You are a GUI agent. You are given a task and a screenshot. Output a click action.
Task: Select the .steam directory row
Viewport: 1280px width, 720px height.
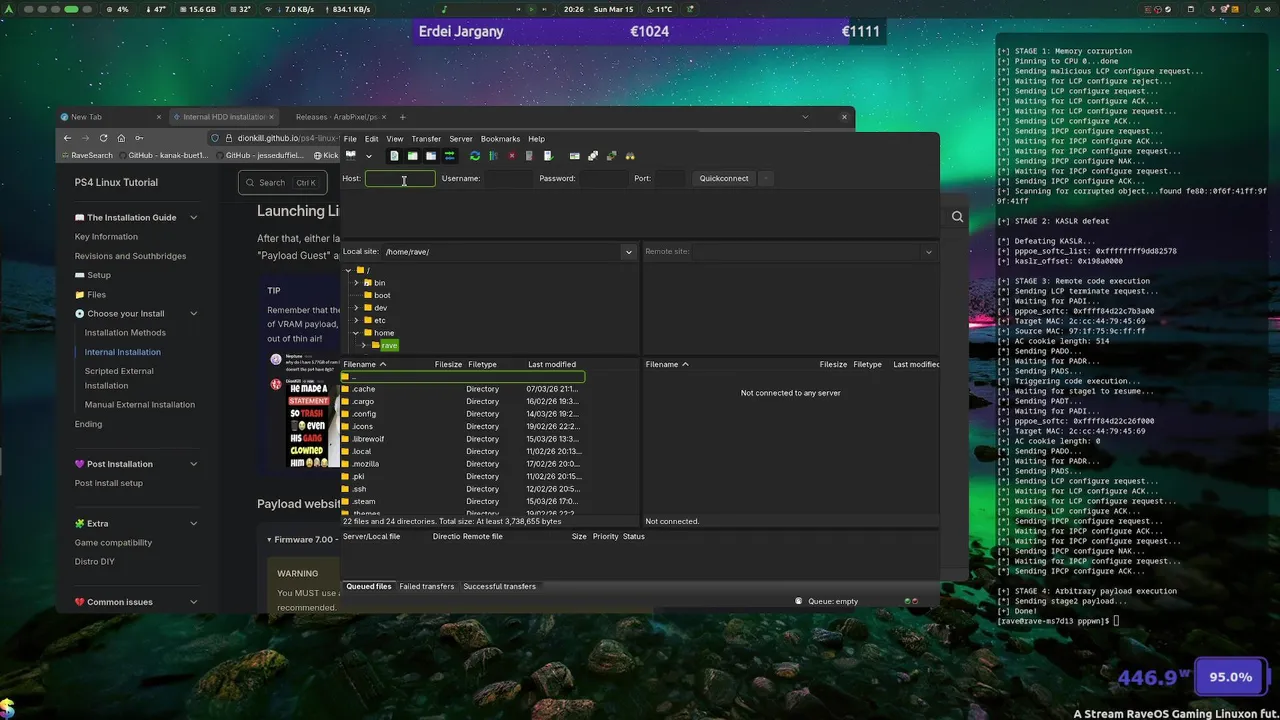click(x=463, y=501)
